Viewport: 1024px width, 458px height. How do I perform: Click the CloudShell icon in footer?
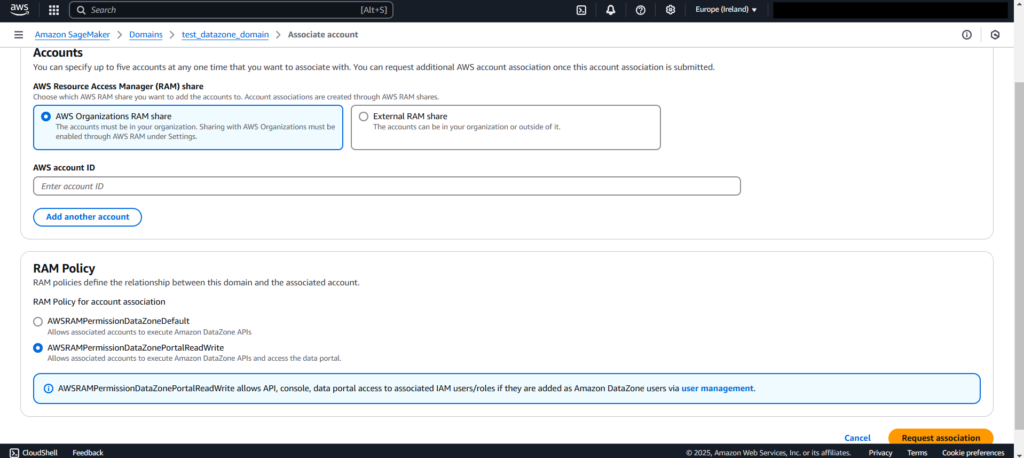pyautogui.click(x=14, y=453)
